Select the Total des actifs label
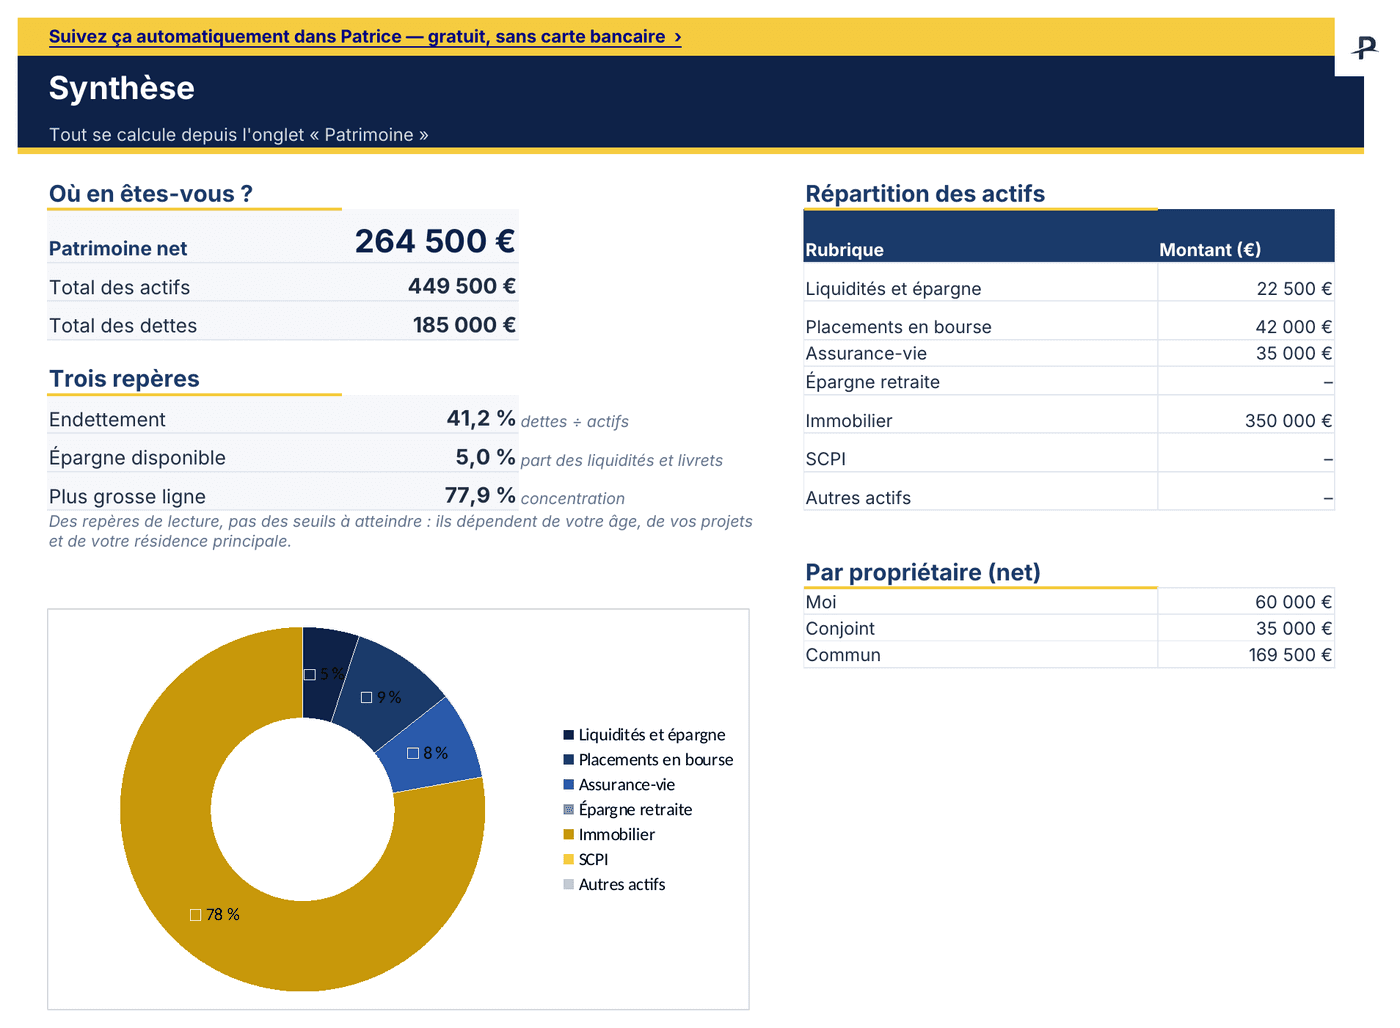The height and width of the screenshot is (1028, 1400). (119, 288)
